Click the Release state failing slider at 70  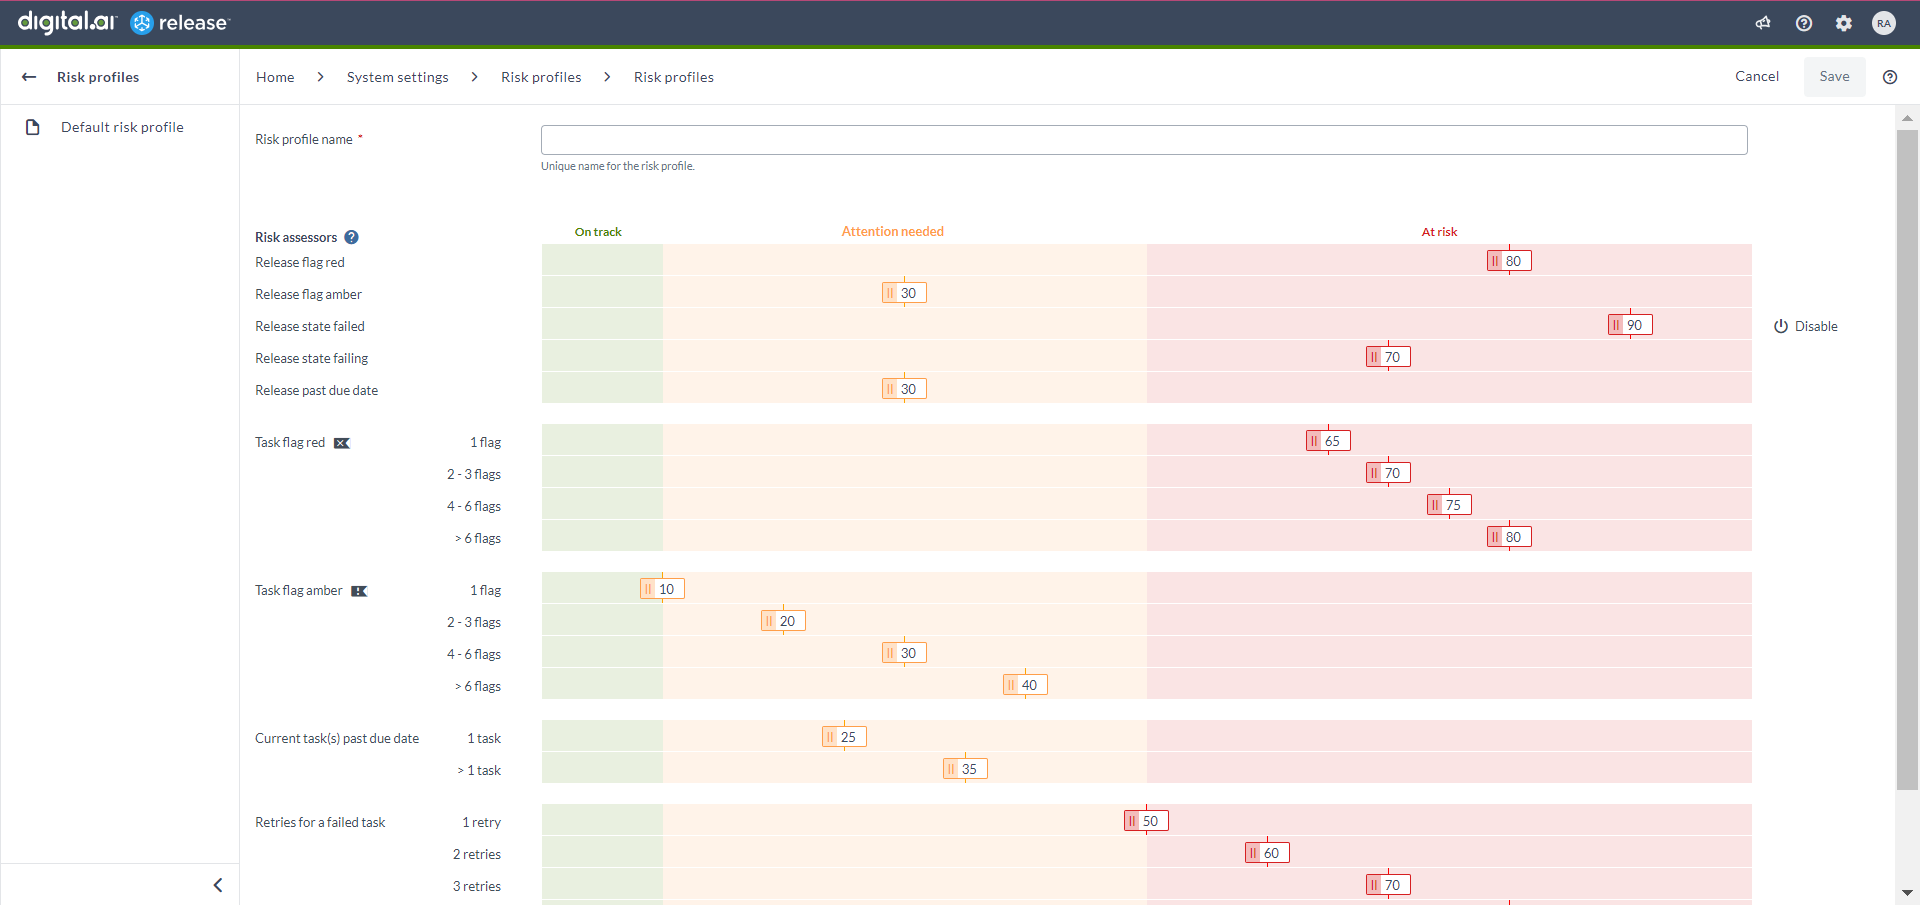[1388, 357]
